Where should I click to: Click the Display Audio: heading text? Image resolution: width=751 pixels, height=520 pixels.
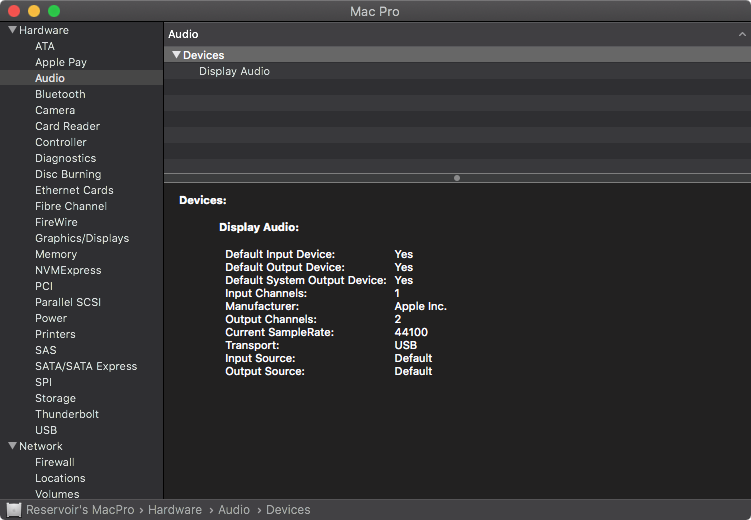259,227
